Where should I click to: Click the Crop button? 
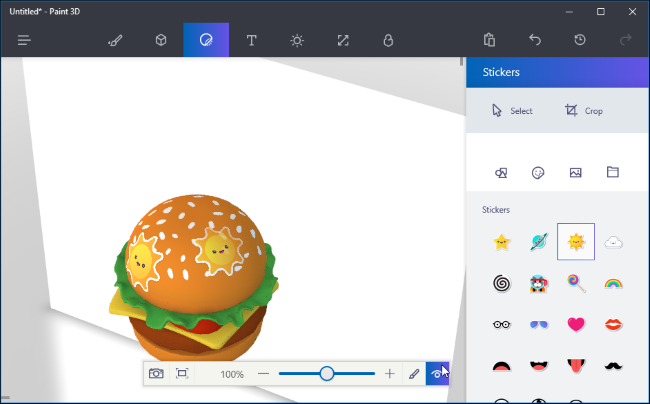pyautogui.click(x=583, y=111)
